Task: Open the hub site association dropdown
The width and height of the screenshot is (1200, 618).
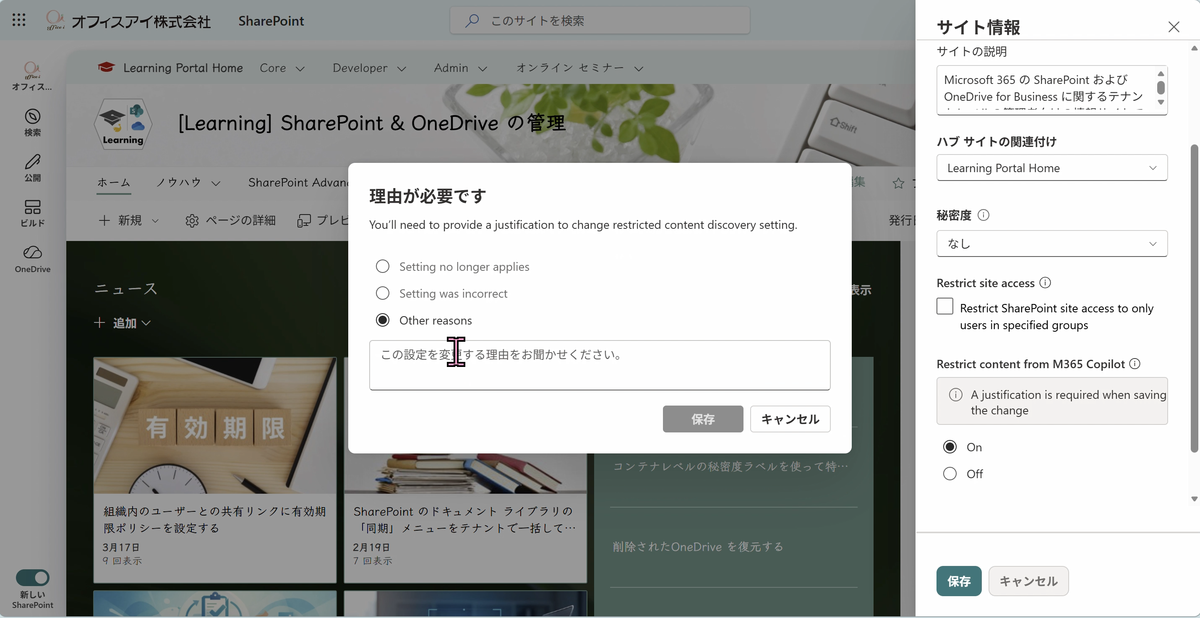Action: (1051, 168)
